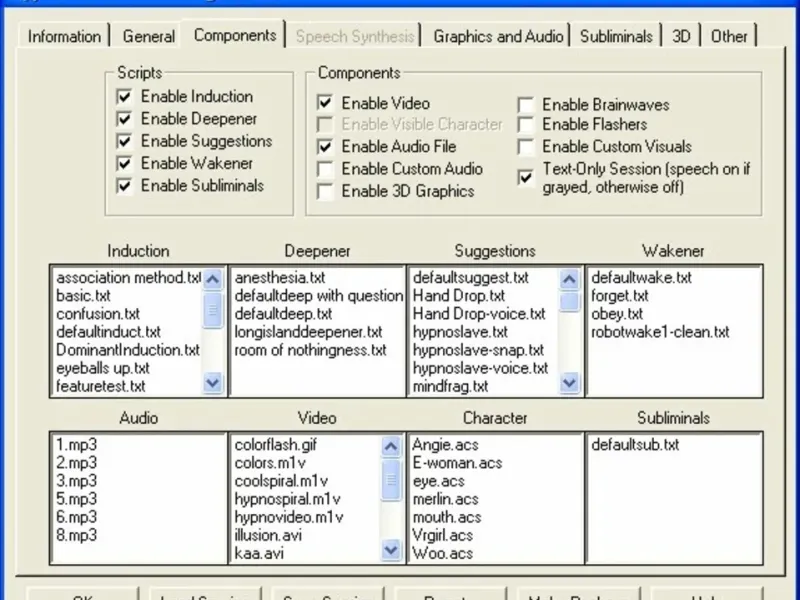
Task: Open the Other tab
Action: [x=729, y=36]
